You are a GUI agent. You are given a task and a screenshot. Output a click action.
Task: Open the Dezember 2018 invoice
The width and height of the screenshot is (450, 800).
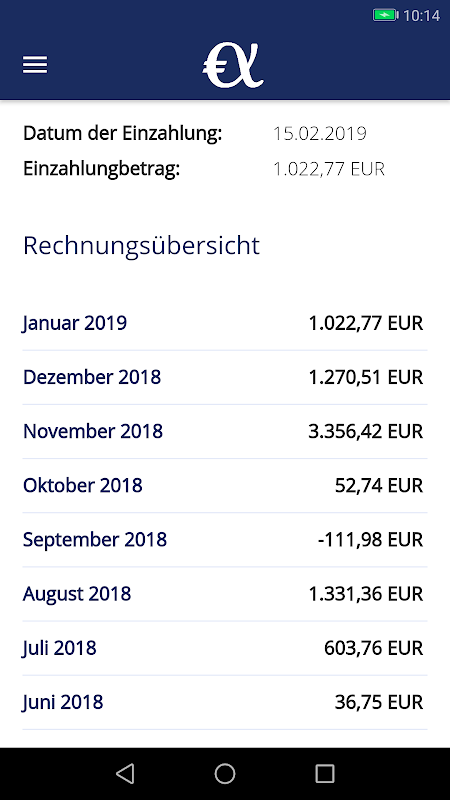tap(225, 378)
